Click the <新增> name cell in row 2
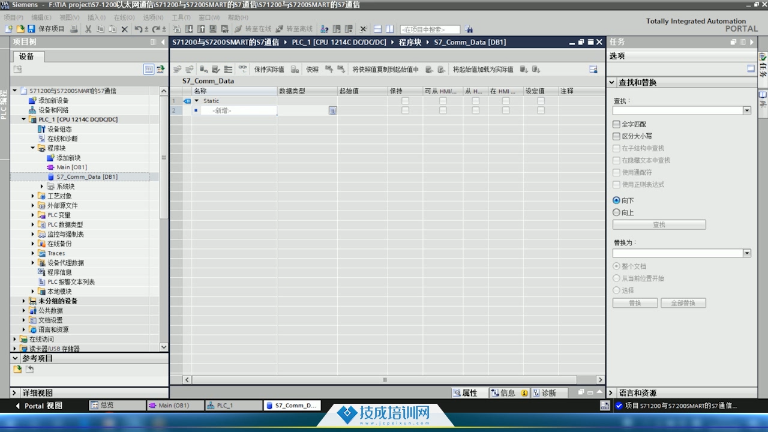 click(238, 111)
